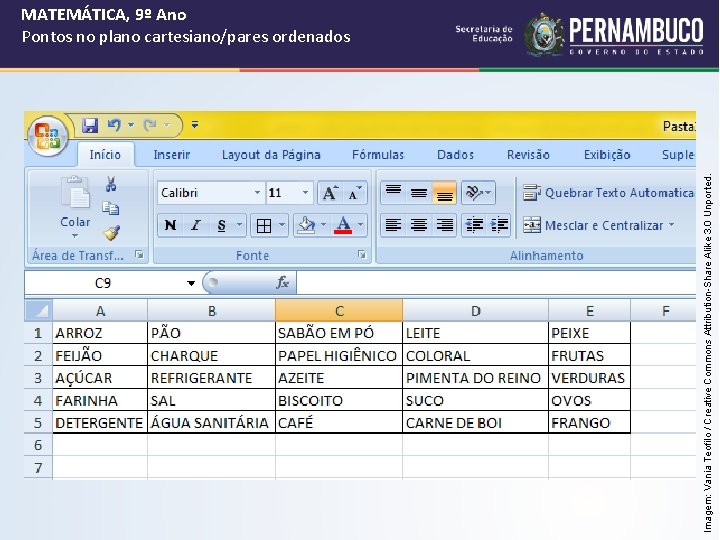The height and width of the screenshot is (540, 720).
Task: Open undo history dropdown arrow
Action: [x=131, y=125]
